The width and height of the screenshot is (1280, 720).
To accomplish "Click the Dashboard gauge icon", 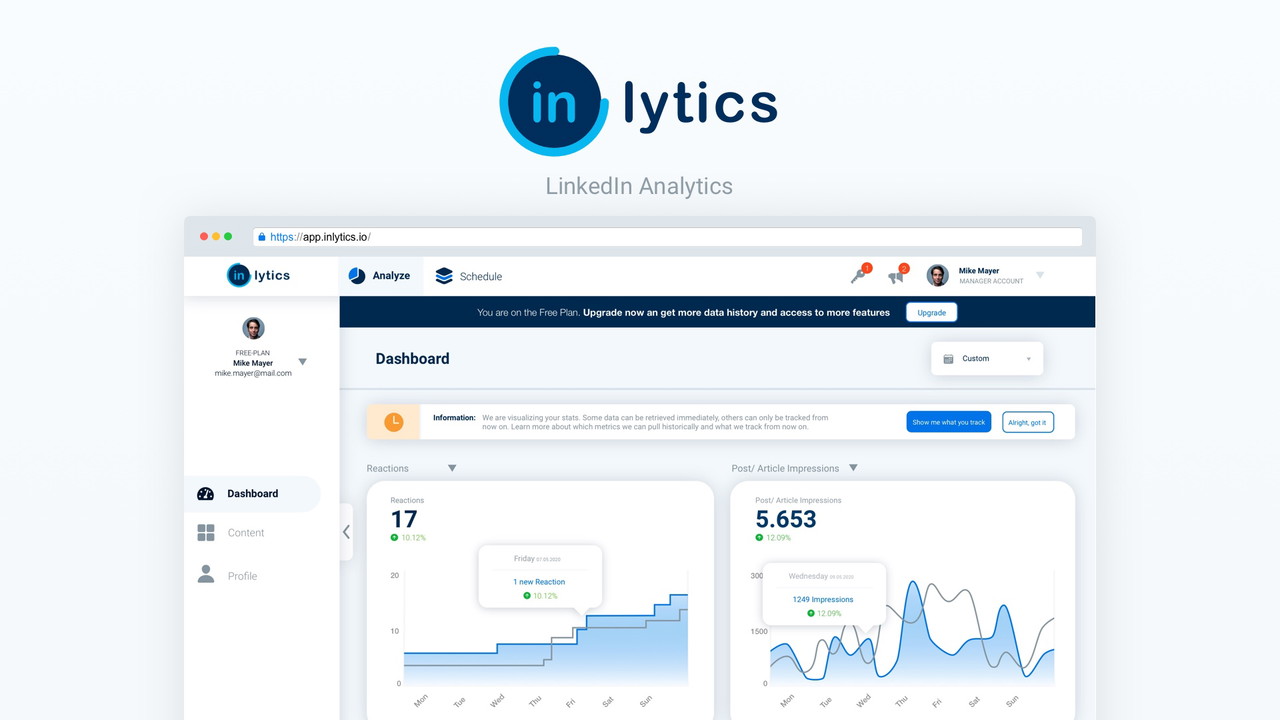I will click(206, 494).
